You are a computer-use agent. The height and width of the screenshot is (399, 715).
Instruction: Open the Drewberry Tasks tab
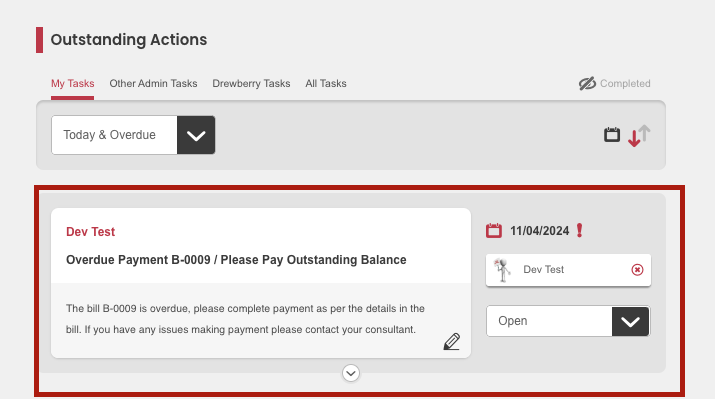(x=251, y=84)
